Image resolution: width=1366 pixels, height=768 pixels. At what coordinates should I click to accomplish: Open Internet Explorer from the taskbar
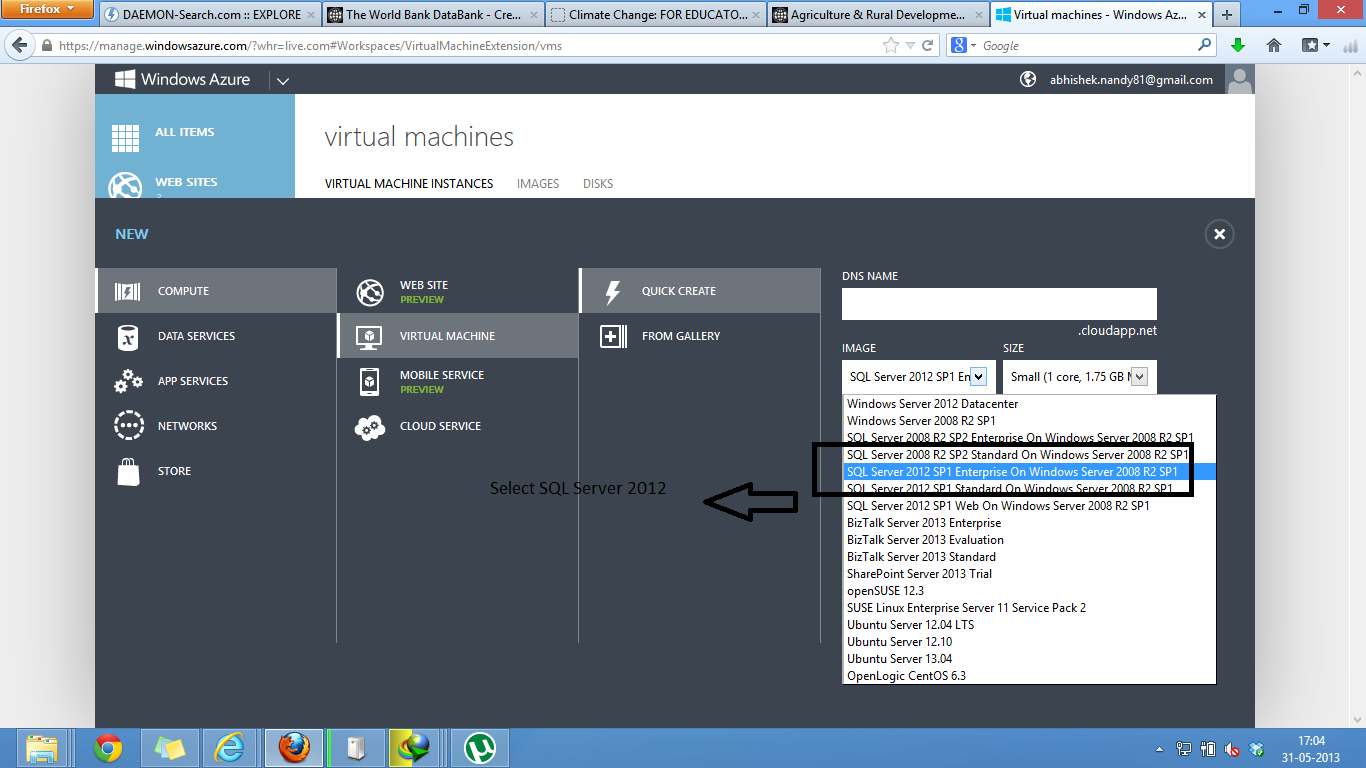tap(230, 747)
